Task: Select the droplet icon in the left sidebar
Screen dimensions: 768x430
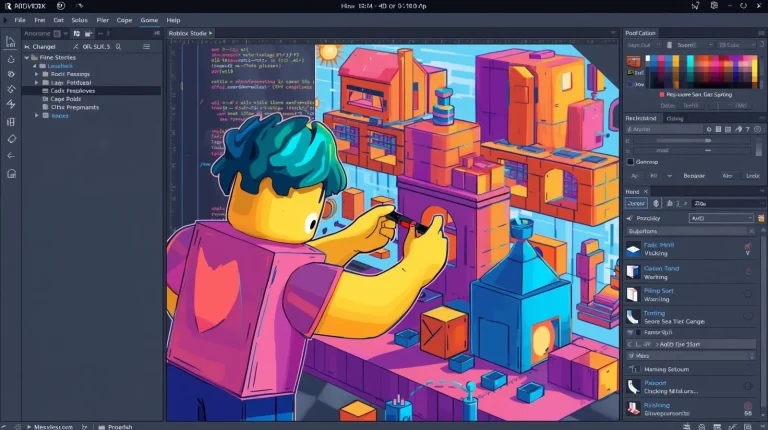Action: [11, 59]
